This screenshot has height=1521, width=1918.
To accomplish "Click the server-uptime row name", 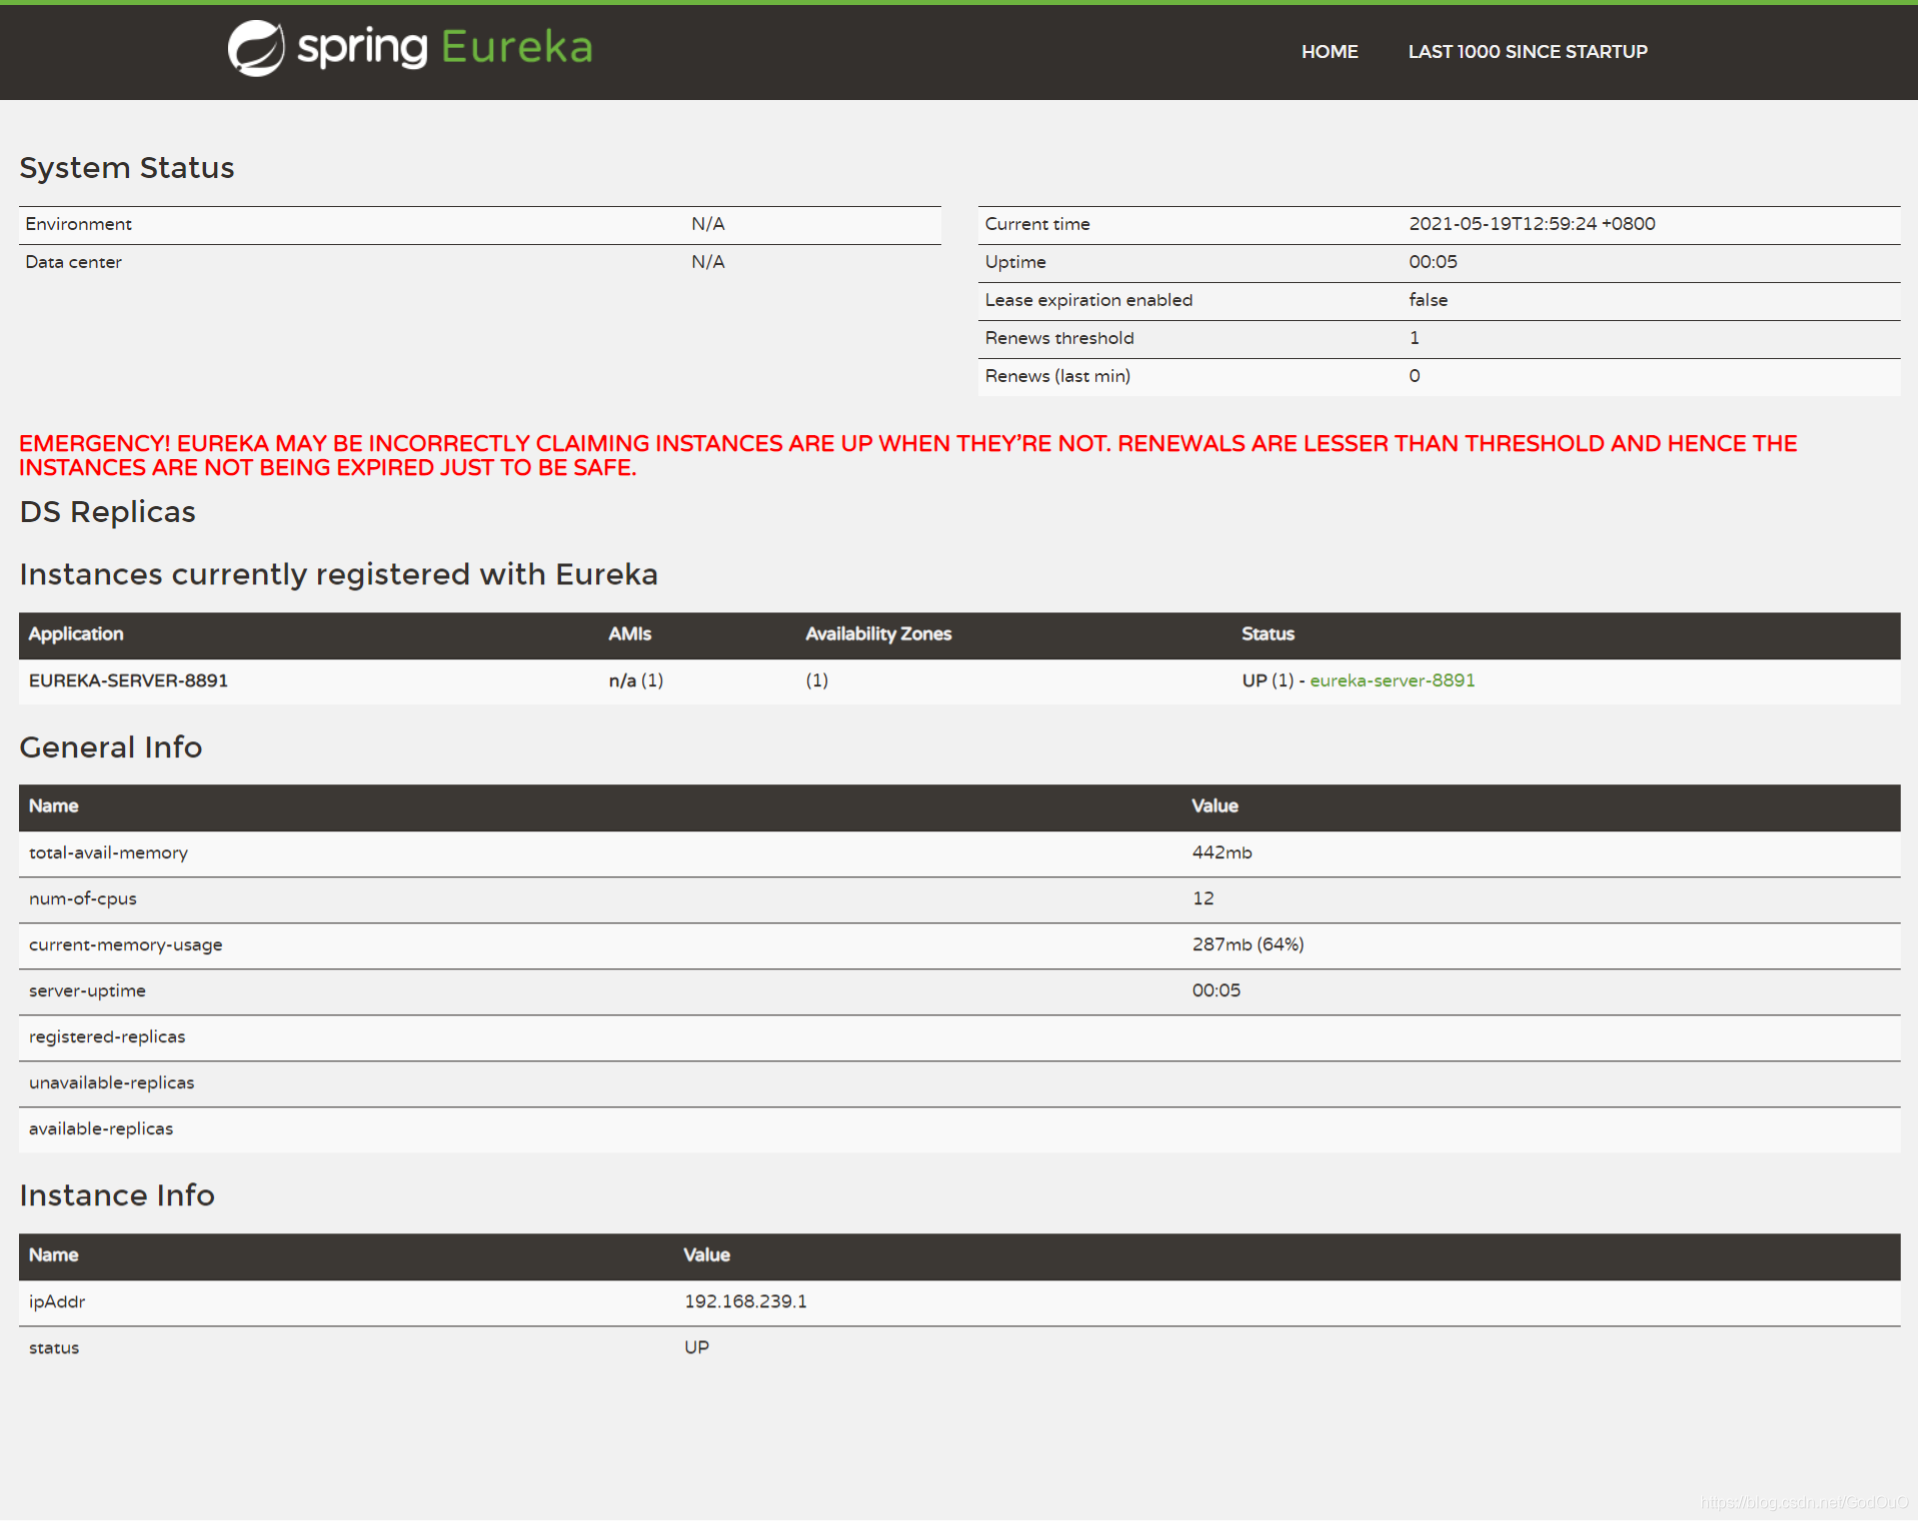I will pyautogui.click(x=87, y=990).
